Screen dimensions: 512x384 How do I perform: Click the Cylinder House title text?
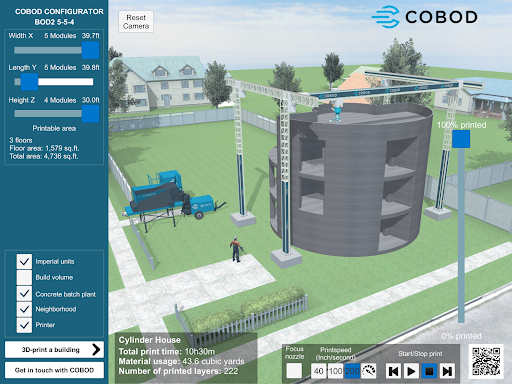150,340
